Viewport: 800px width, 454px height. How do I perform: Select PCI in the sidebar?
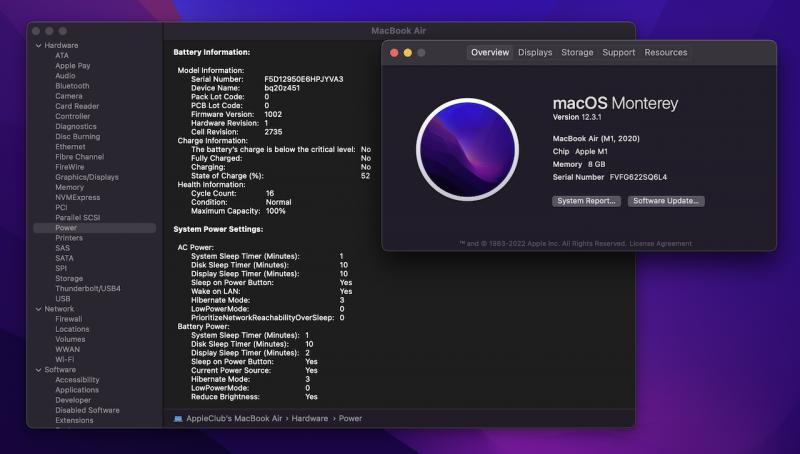coord(61,208)
